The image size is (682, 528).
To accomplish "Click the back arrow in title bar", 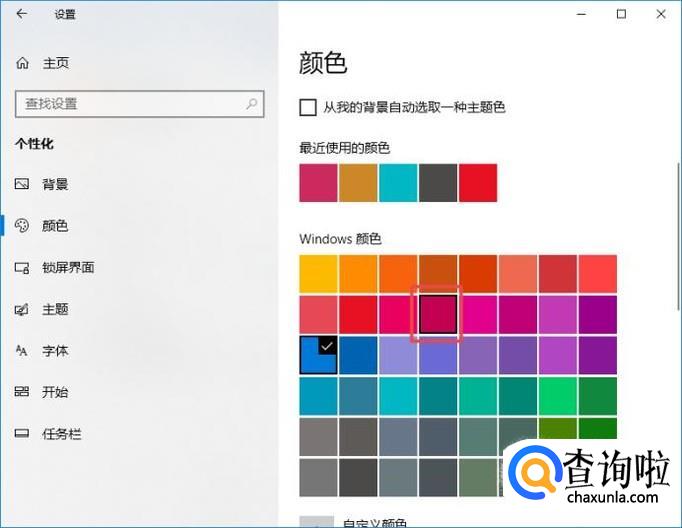I will [22, 14].
